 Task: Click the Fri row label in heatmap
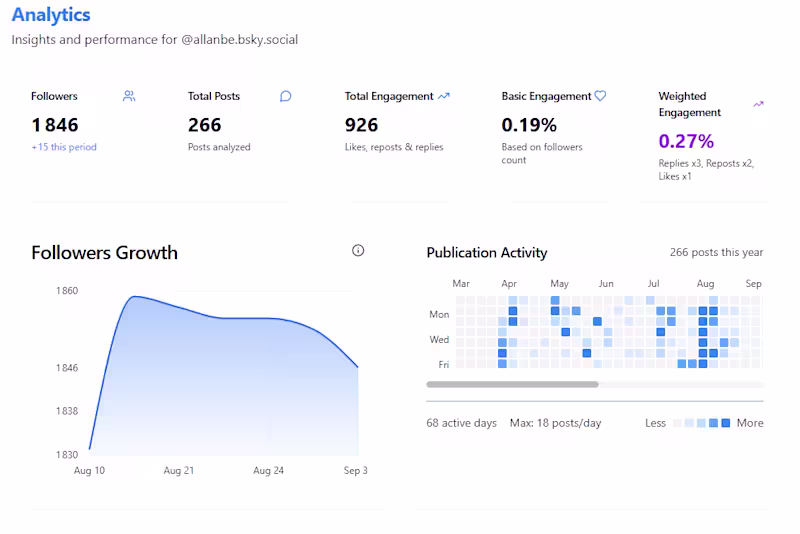tap(443, 364)
